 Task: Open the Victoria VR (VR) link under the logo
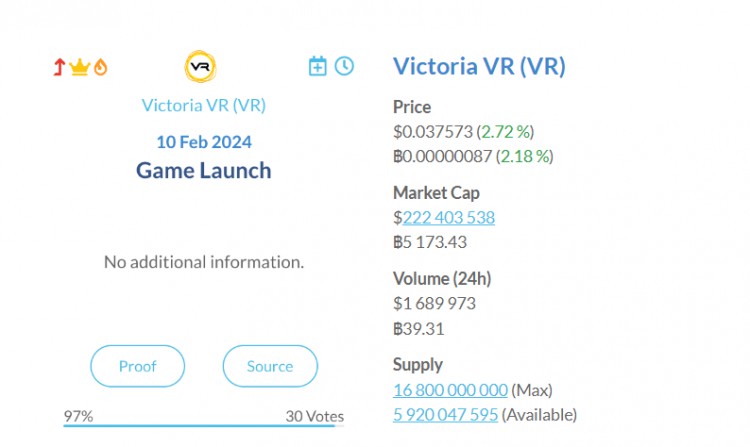tap(204, 105)
